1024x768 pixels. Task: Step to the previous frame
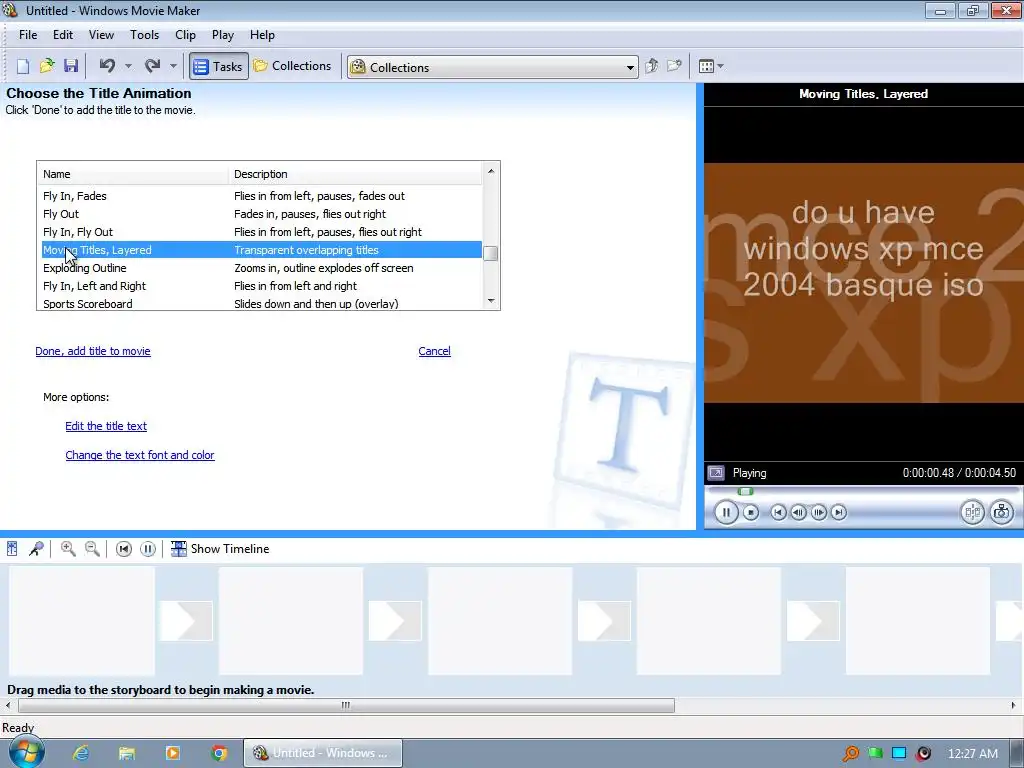[798, 513]
